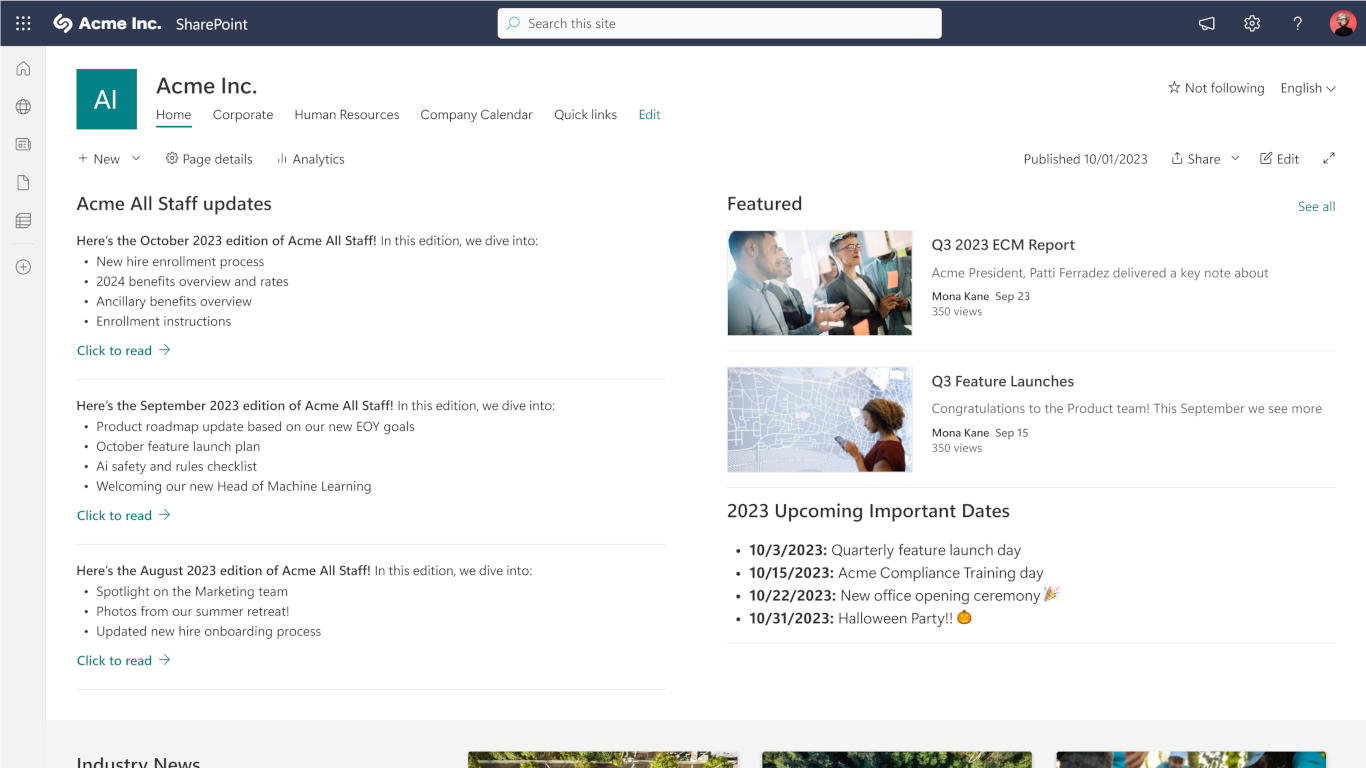
Task: Click in the Search this site box
Action: [719, 23]
